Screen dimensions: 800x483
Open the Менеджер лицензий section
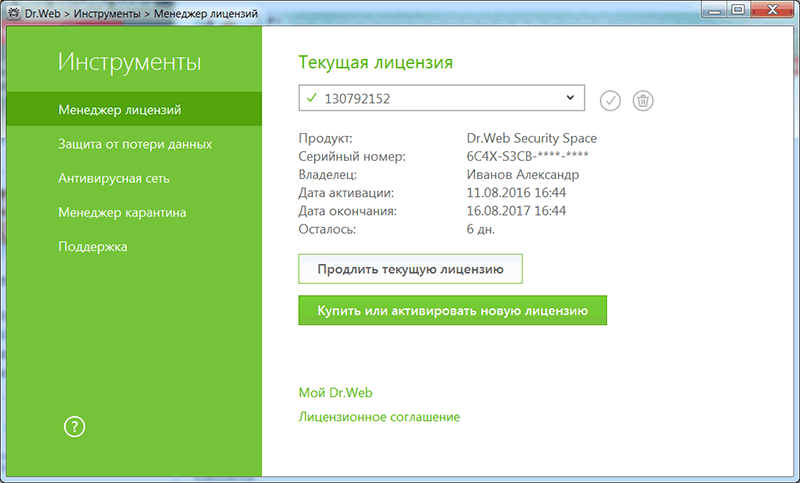point(134,109)
